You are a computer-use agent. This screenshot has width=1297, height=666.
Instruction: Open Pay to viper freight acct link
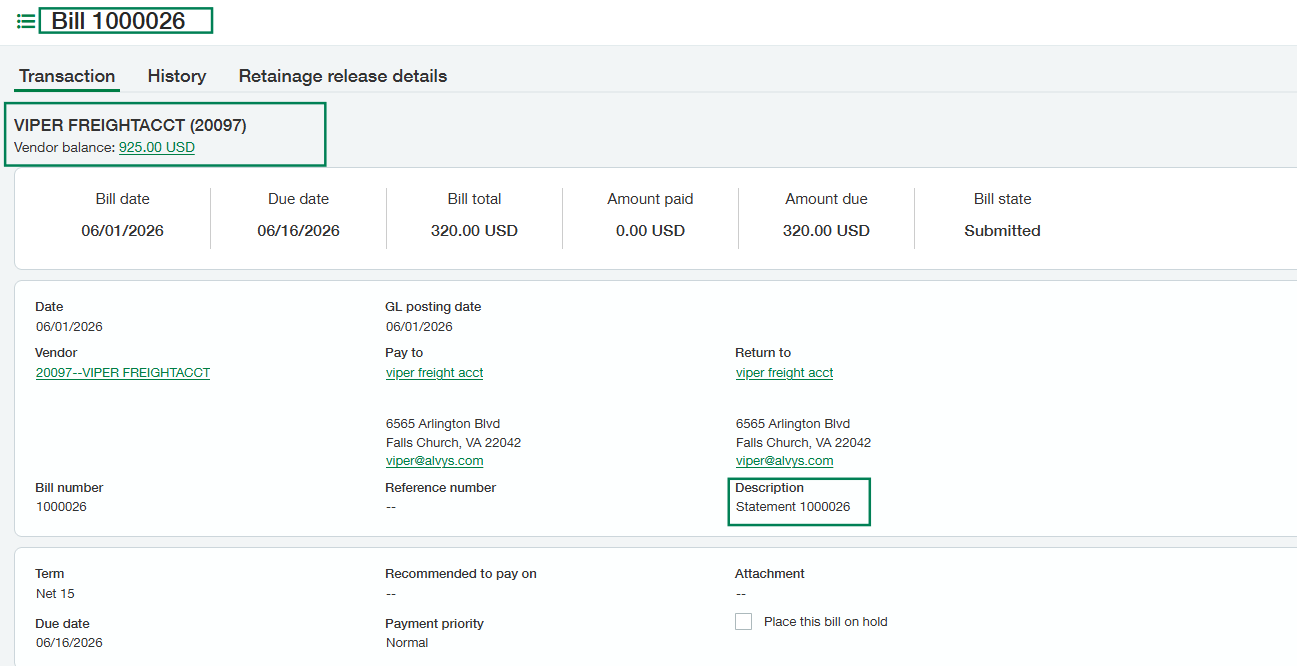tap(435, 373)
